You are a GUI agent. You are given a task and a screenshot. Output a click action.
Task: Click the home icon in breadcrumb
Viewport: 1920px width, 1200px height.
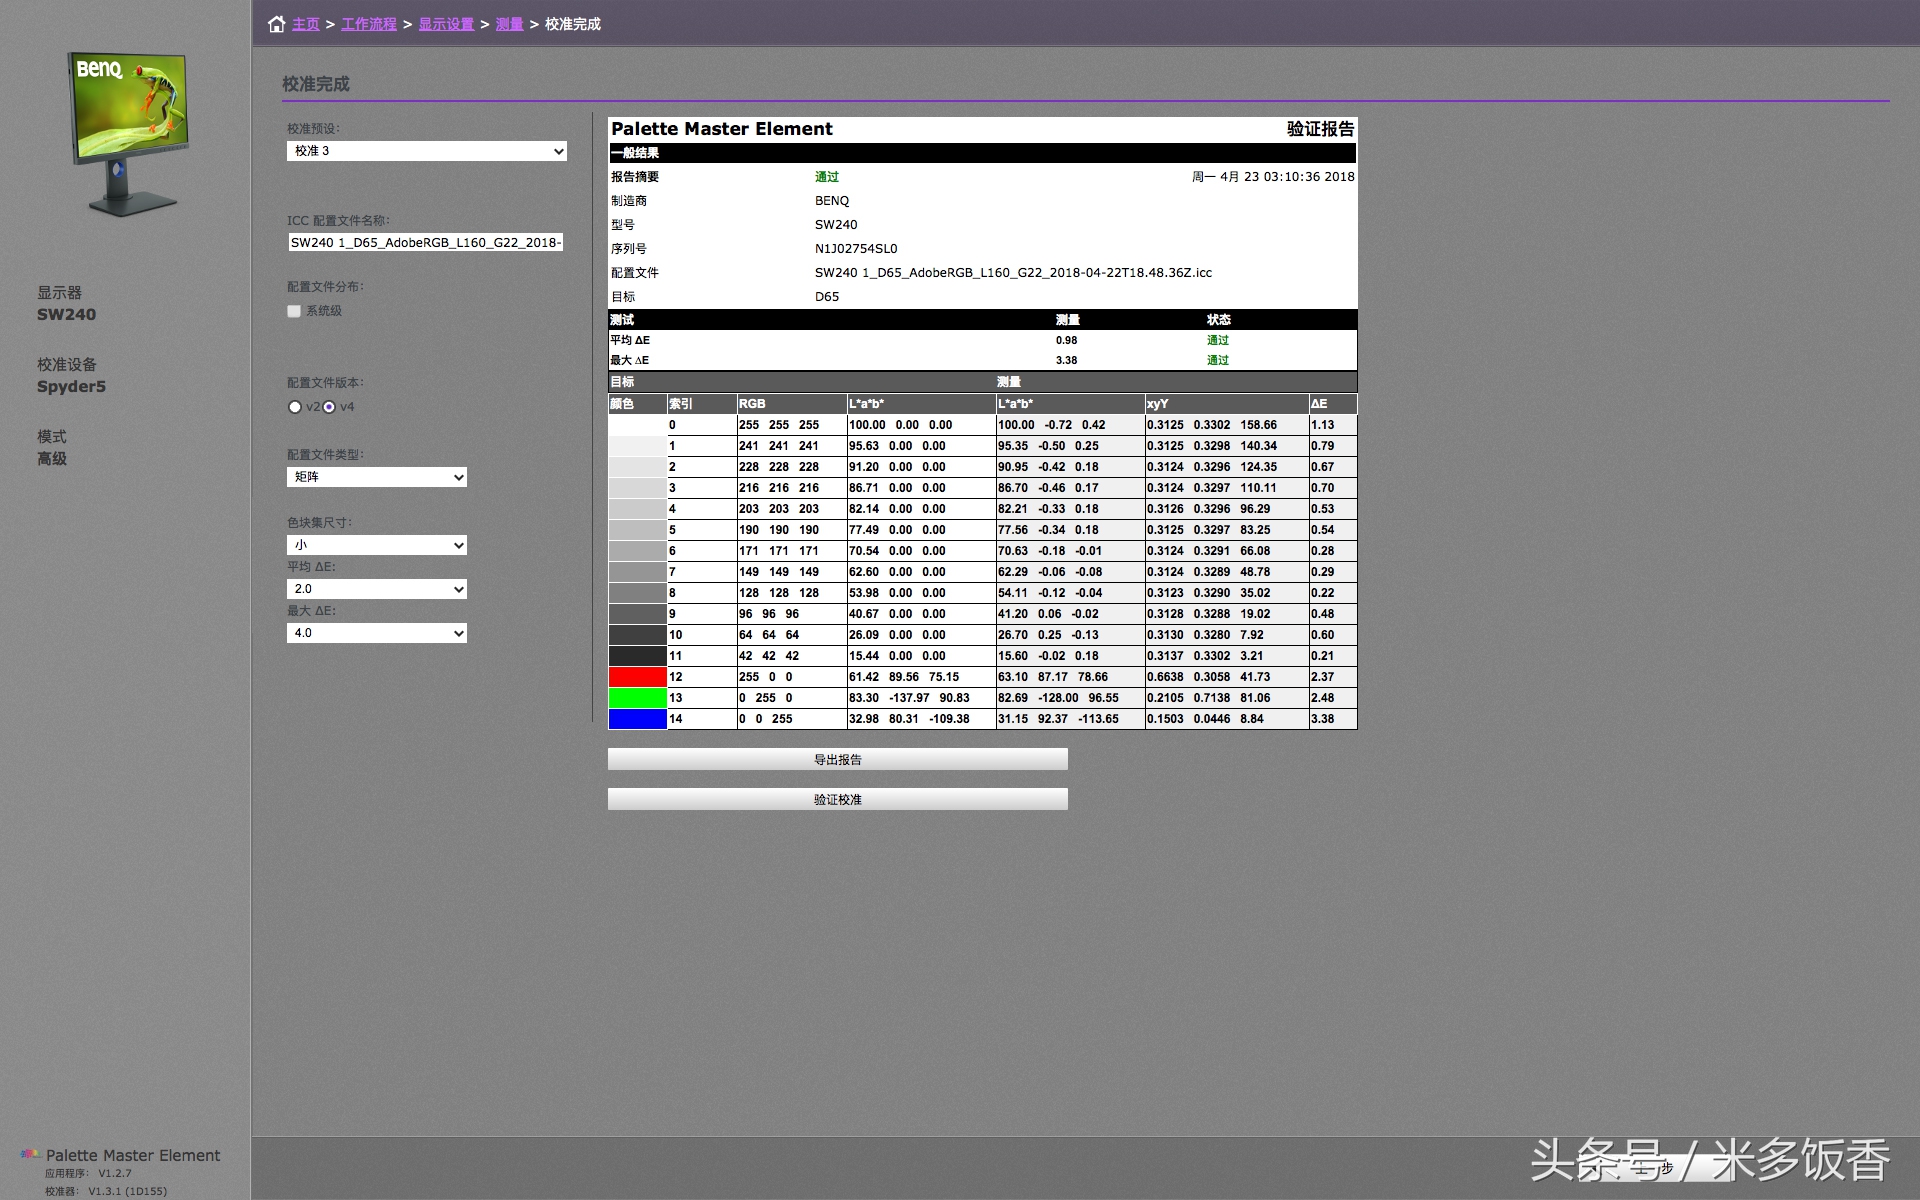(x=276, y=24)
